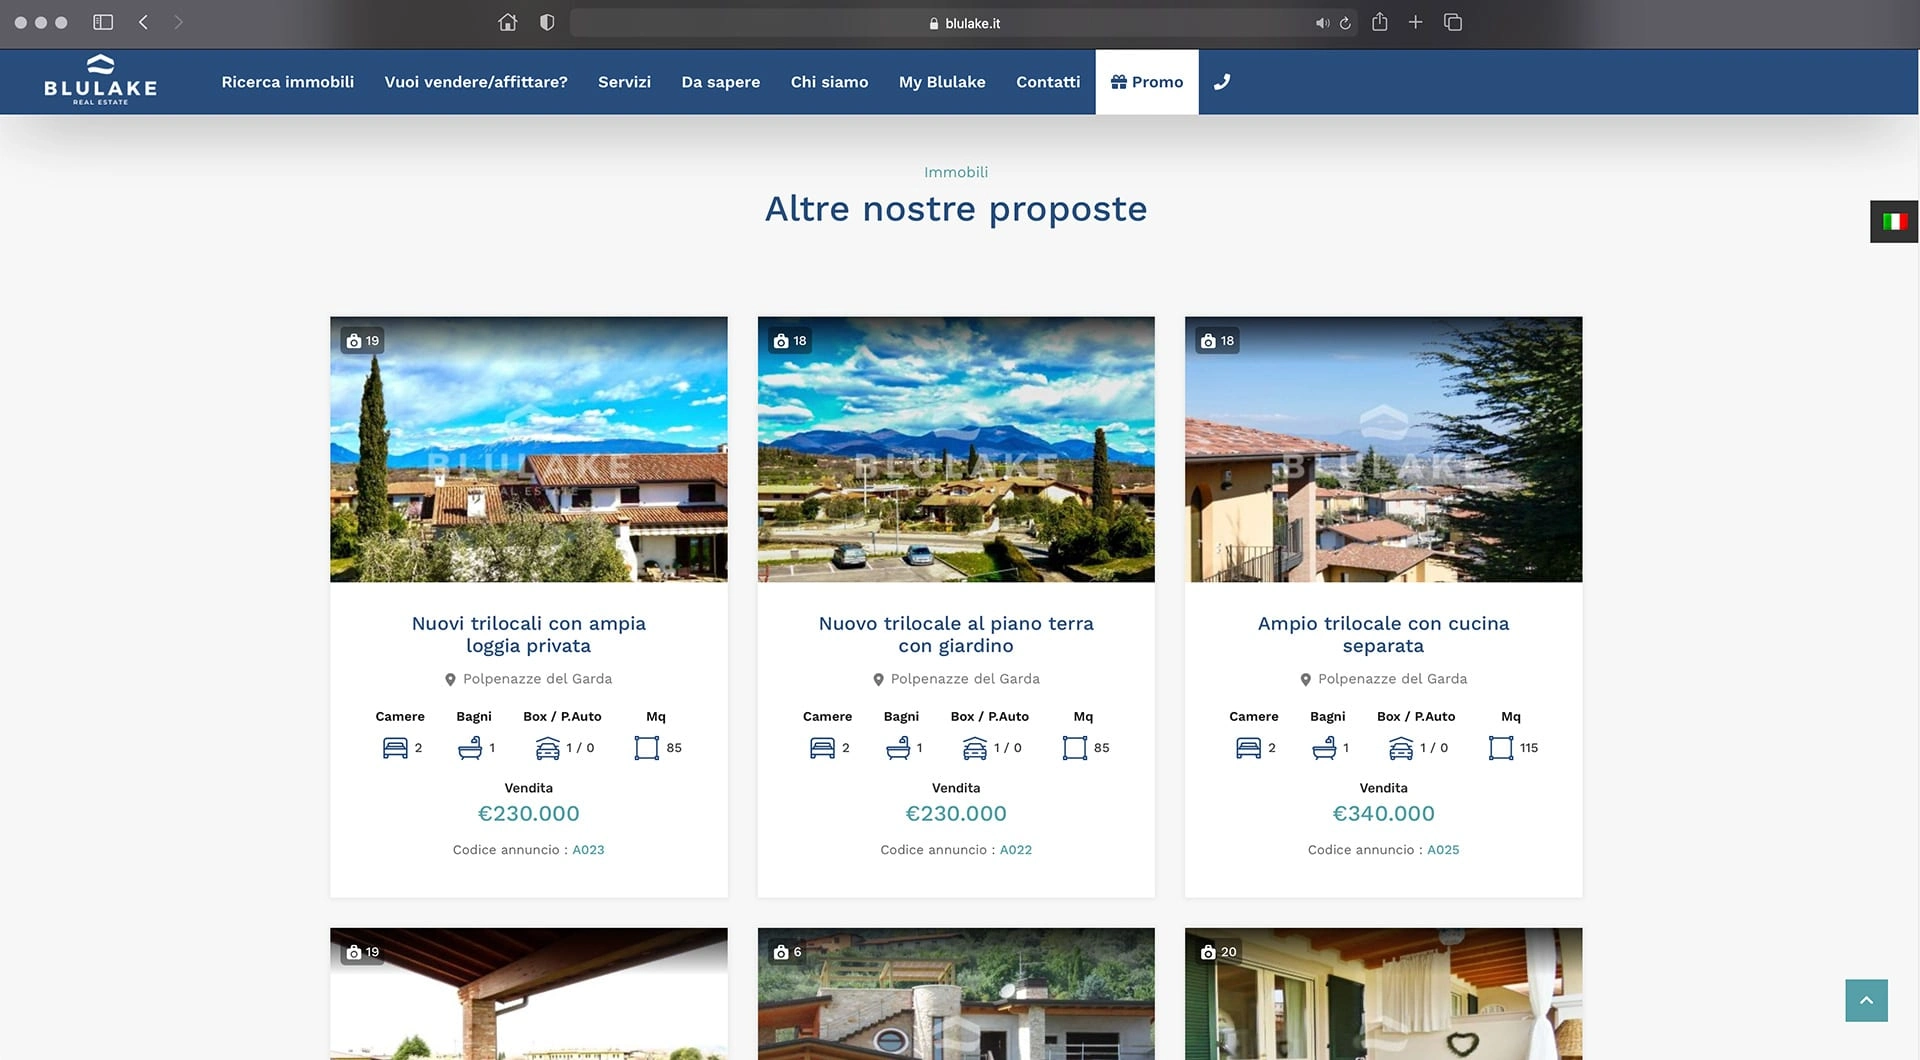The height and width of the screenshot is (1060, 1920).
Task: Go back with Safari back arrow
Action: click(x=143, y=22)
